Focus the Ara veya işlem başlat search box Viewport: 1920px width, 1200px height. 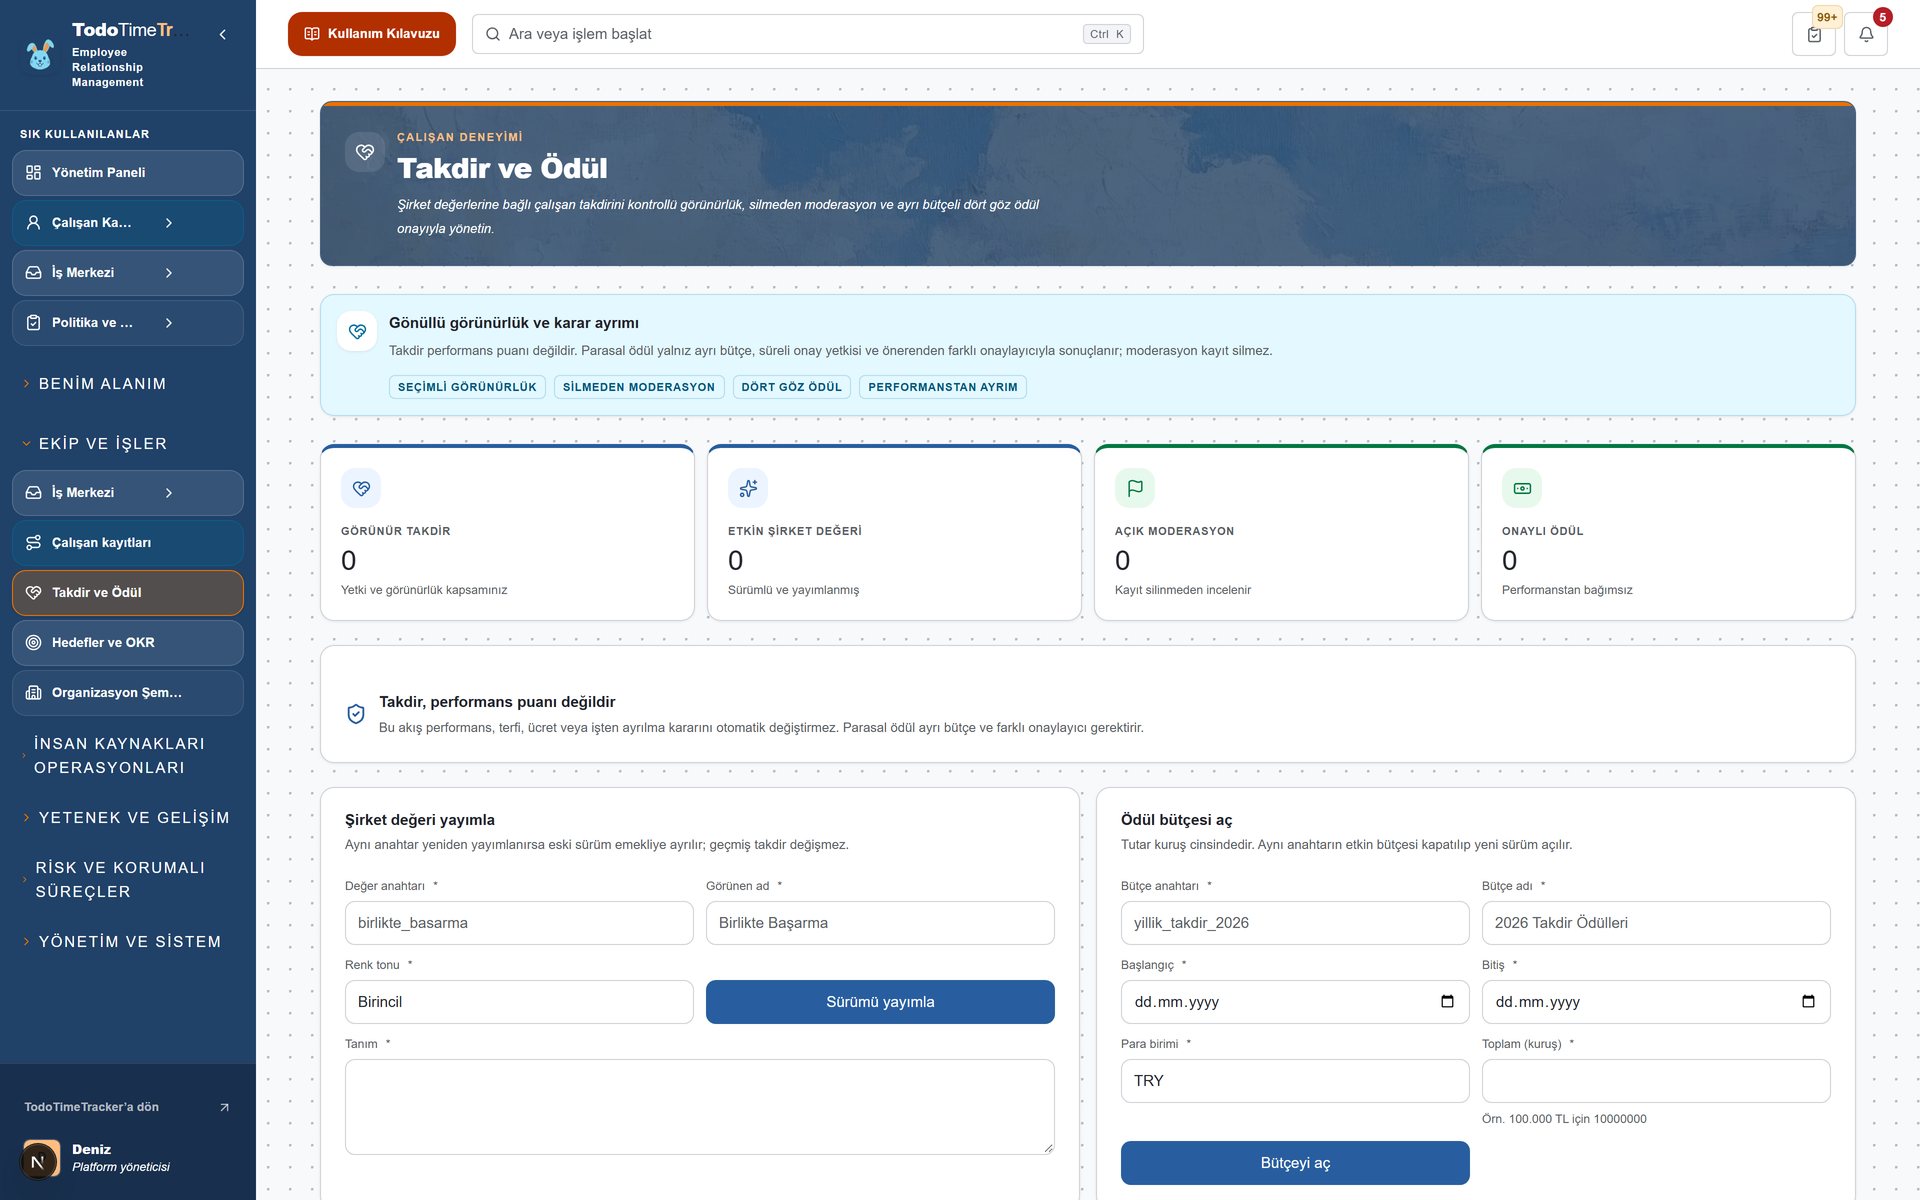[x=808, y=34]
